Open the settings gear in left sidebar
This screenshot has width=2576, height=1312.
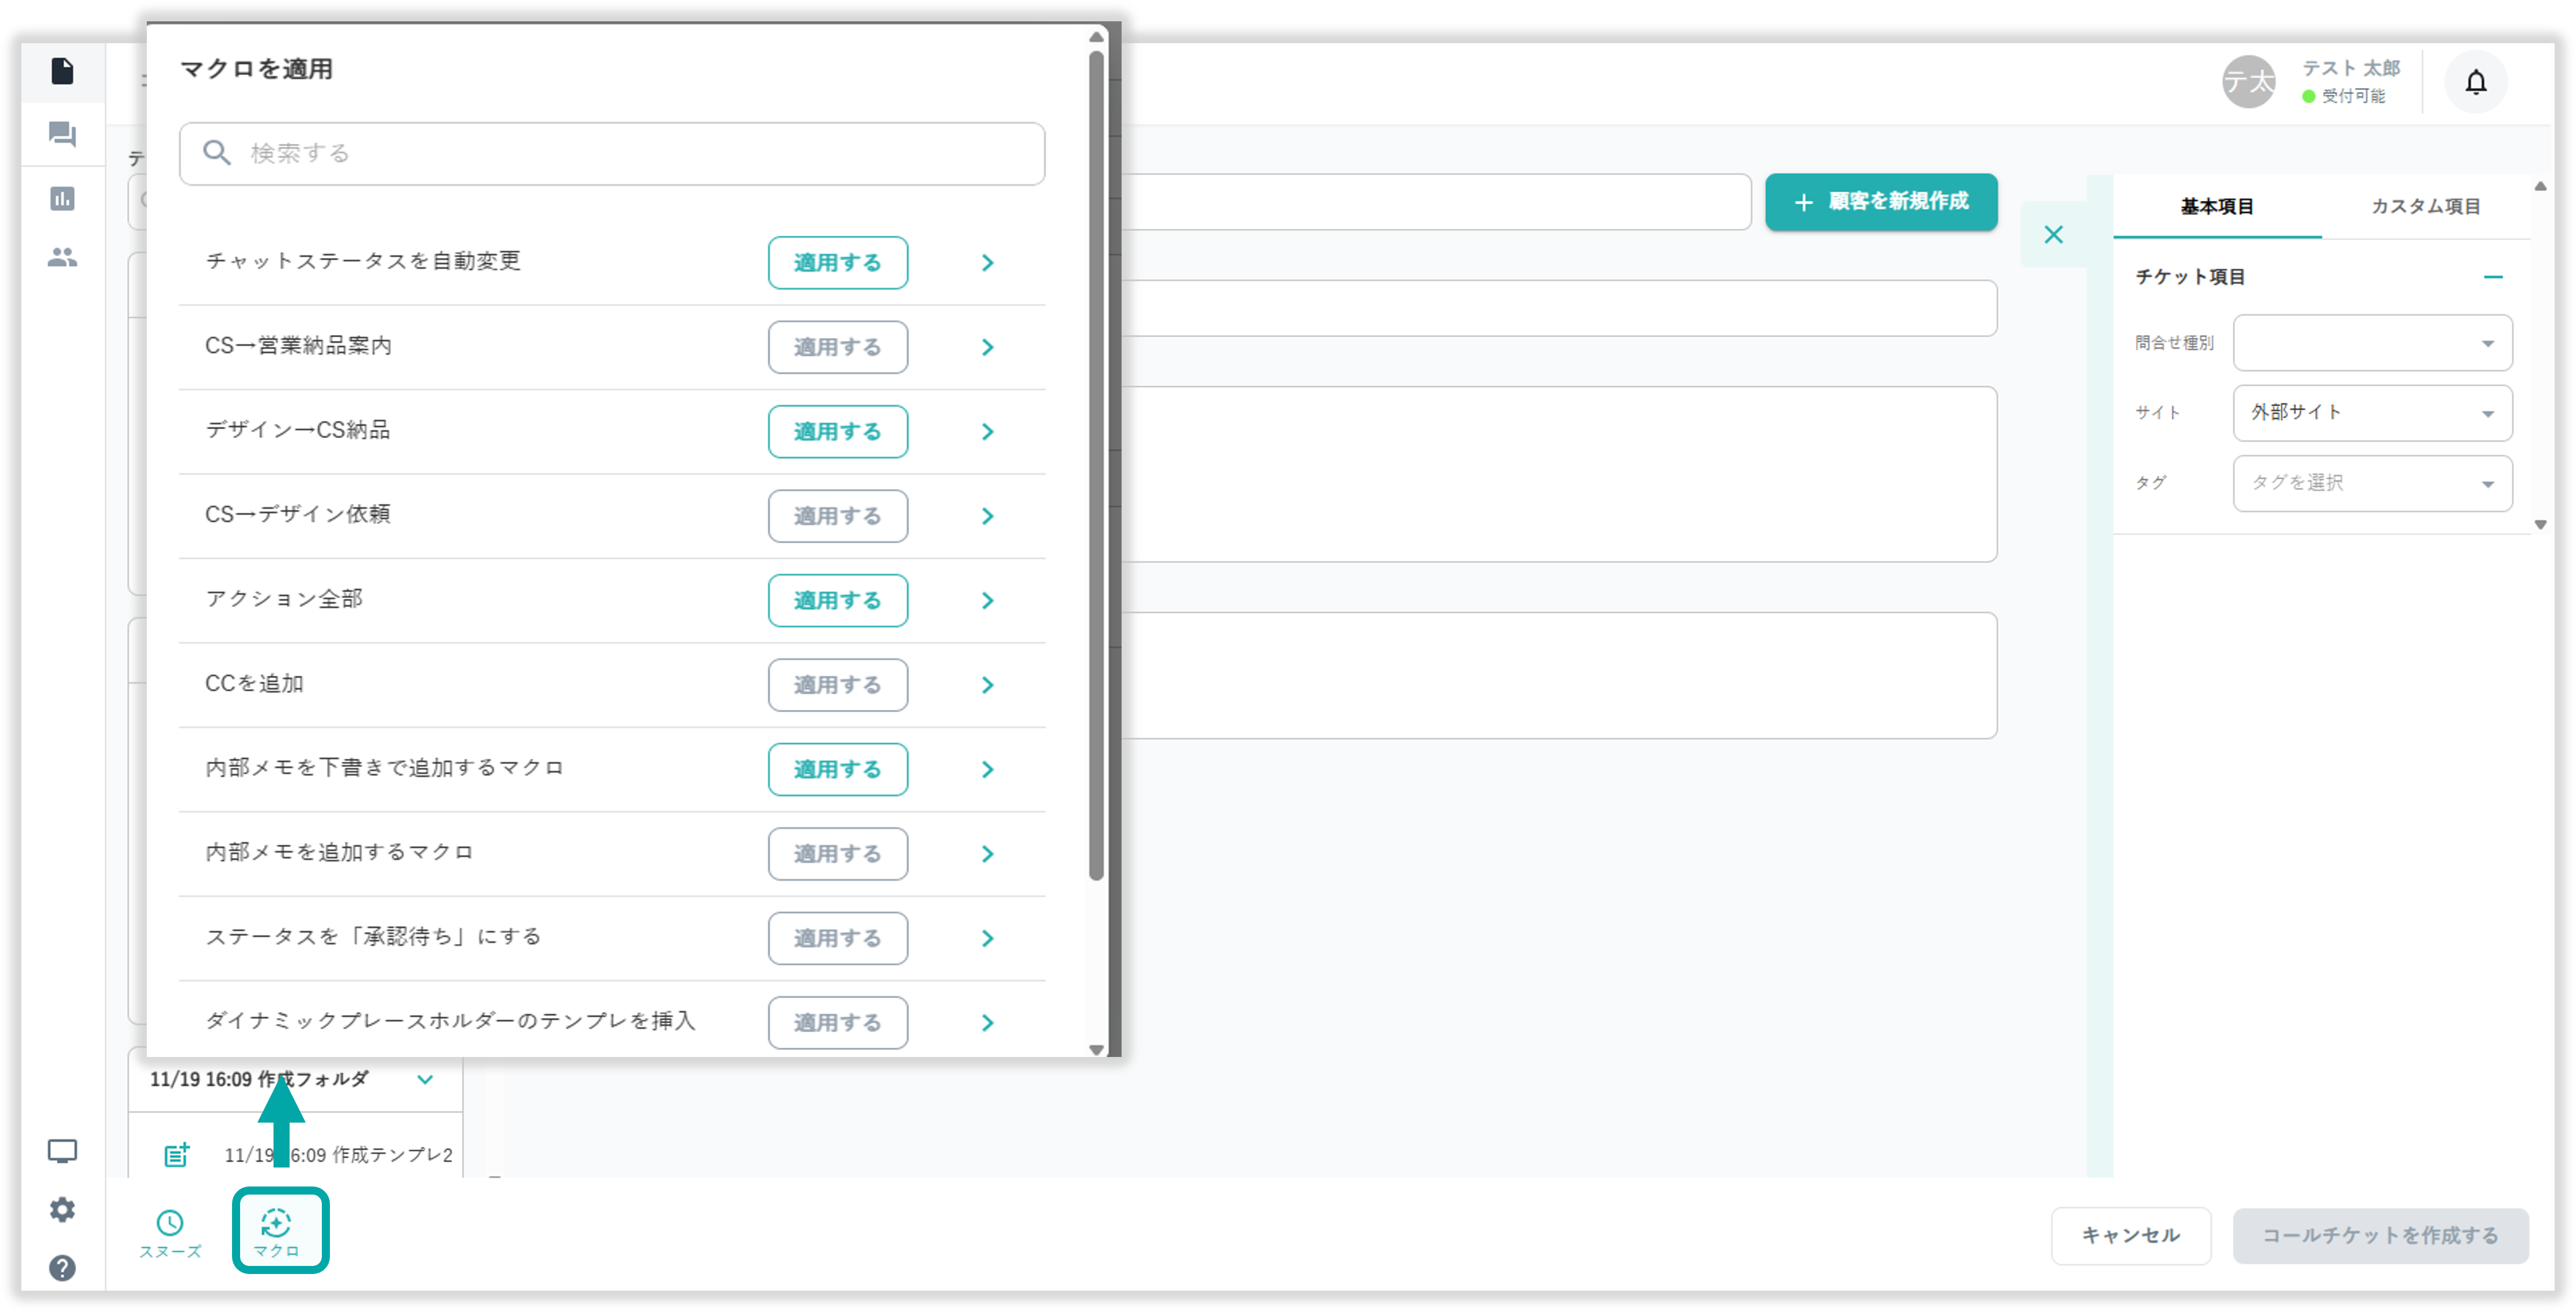point(62,1209)
